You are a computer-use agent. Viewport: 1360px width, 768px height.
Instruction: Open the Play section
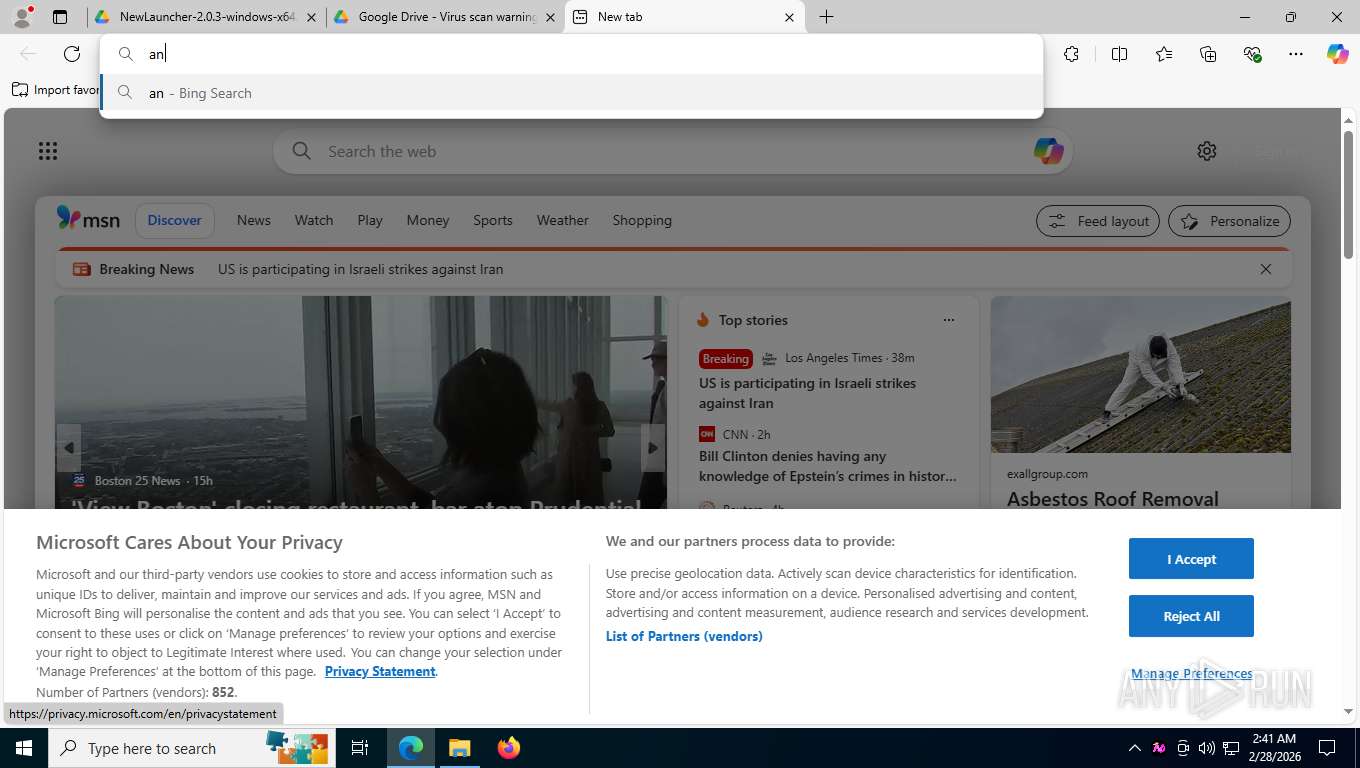point(370,220)
